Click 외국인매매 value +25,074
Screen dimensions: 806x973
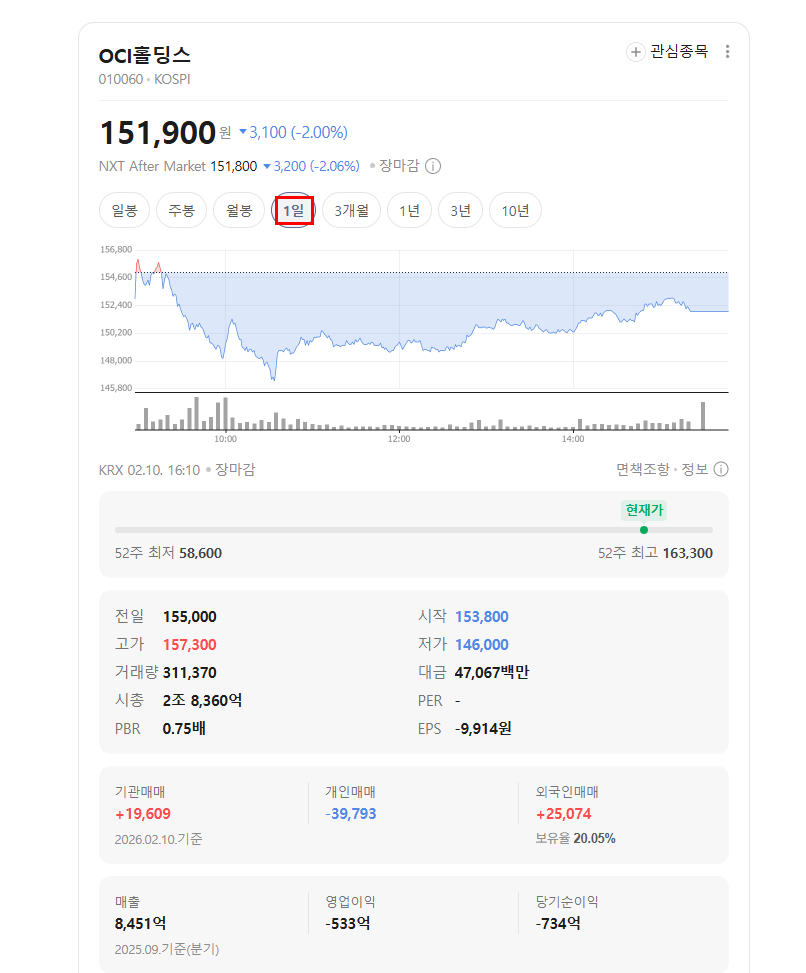point(563,814)
